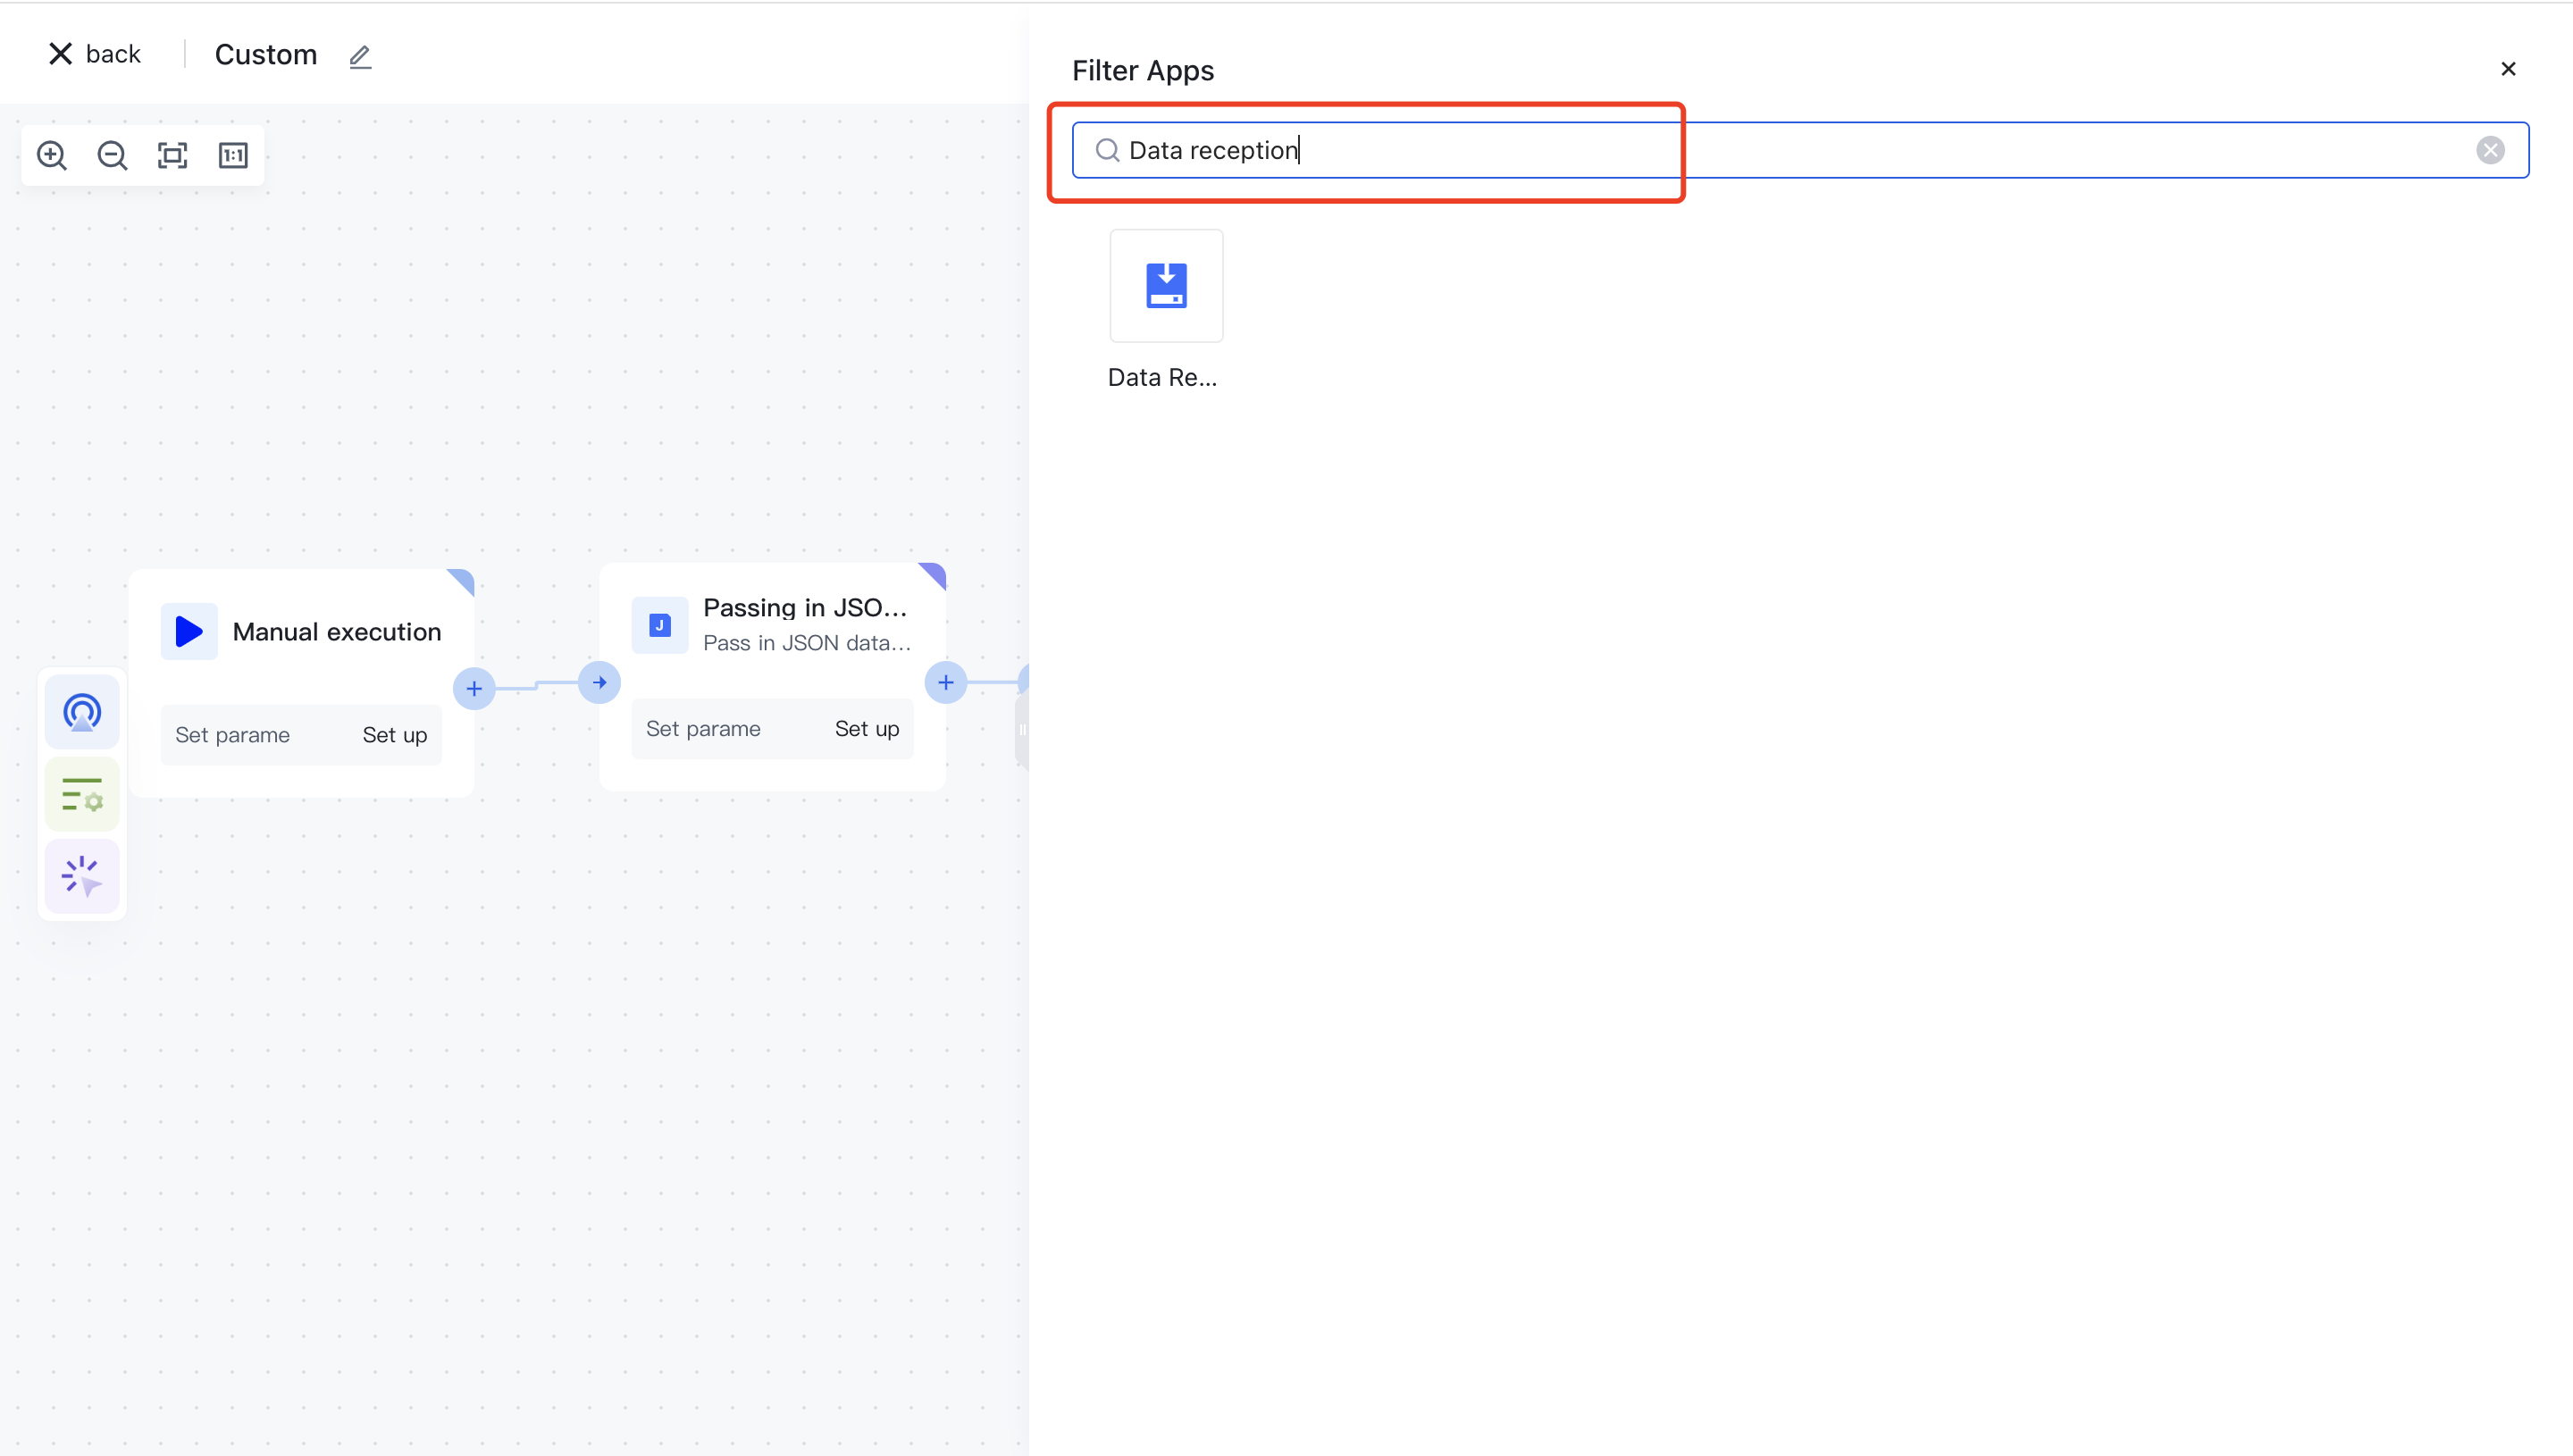Click Set up on Passing in JSON node
This screenshot has height=1456, width=2573.
point(866,729)
